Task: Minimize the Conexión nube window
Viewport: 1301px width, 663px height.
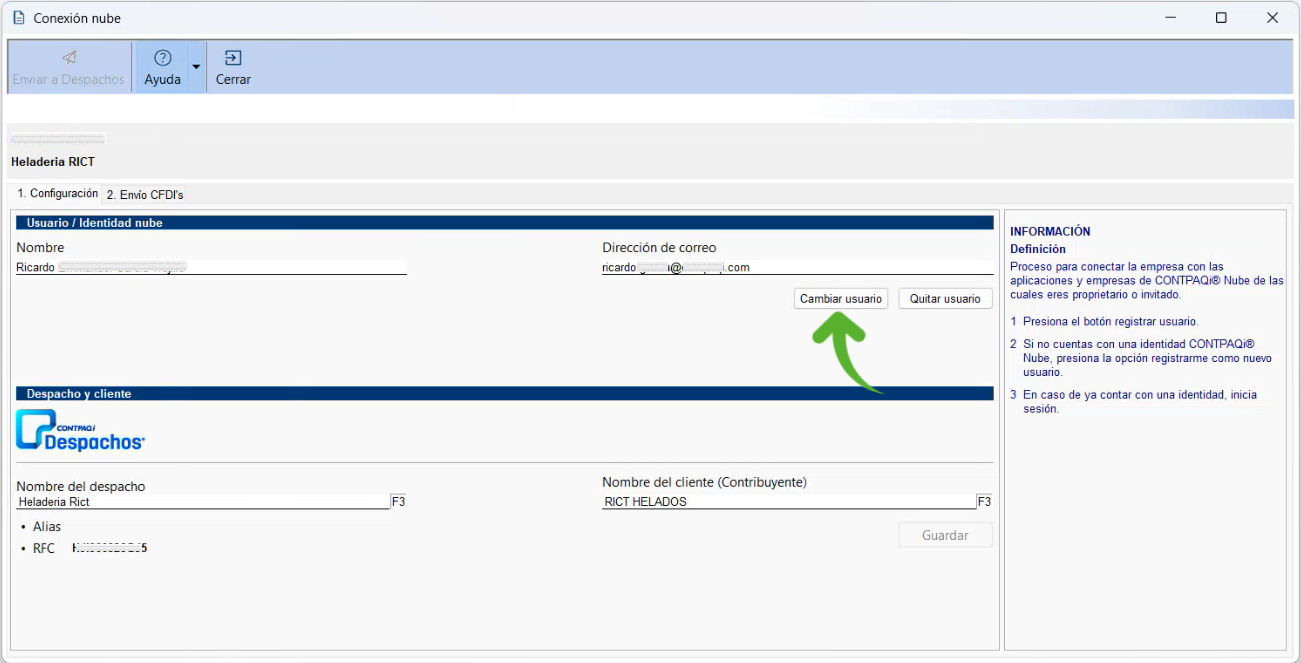Action: click(x=1170, y=18)
